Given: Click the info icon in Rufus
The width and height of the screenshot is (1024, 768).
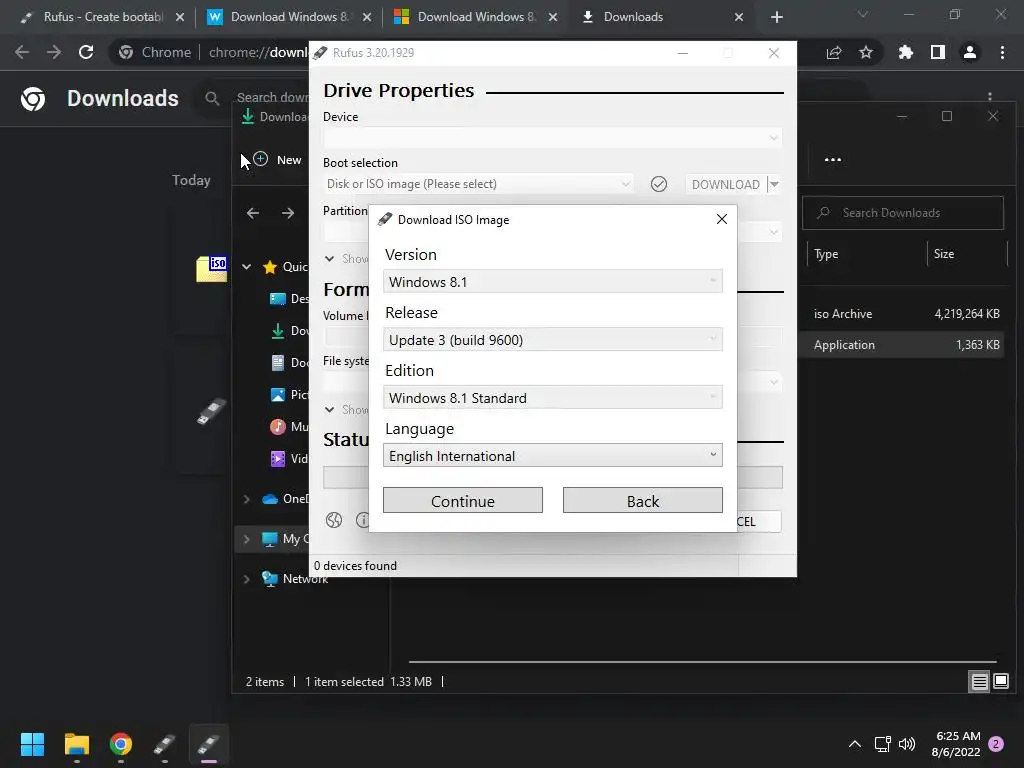Looking at the screenshot, I should pos(362,520).
